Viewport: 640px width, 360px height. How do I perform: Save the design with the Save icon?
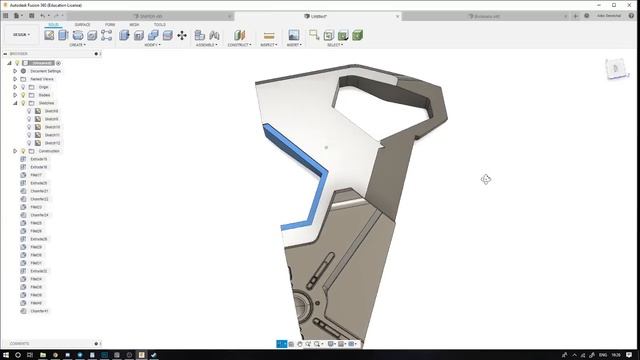click(x=31, y=16)
